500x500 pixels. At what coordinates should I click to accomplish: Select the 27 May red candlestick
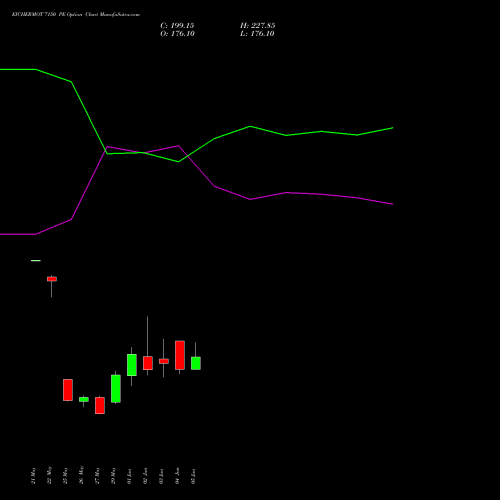click(x=100, y=405)
